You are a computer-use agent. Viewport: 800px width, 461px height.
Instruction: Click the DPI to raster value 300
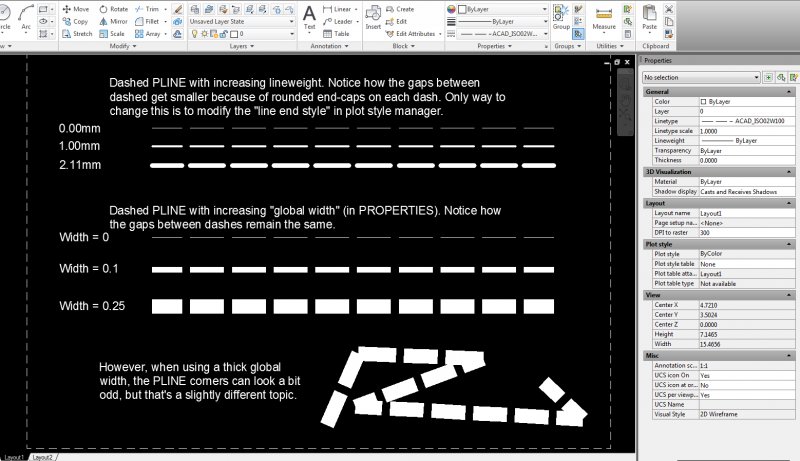[746, 233]
